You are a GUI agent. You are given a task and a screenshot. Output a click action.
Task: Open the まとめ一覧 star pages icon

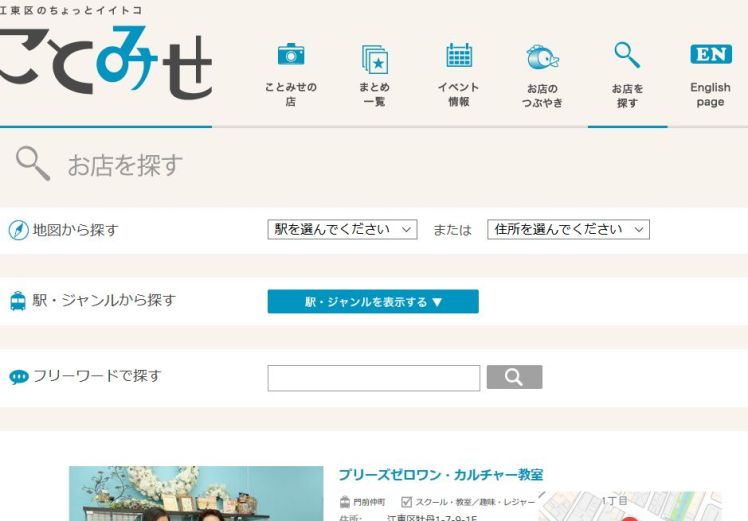(x=375, y=60)
